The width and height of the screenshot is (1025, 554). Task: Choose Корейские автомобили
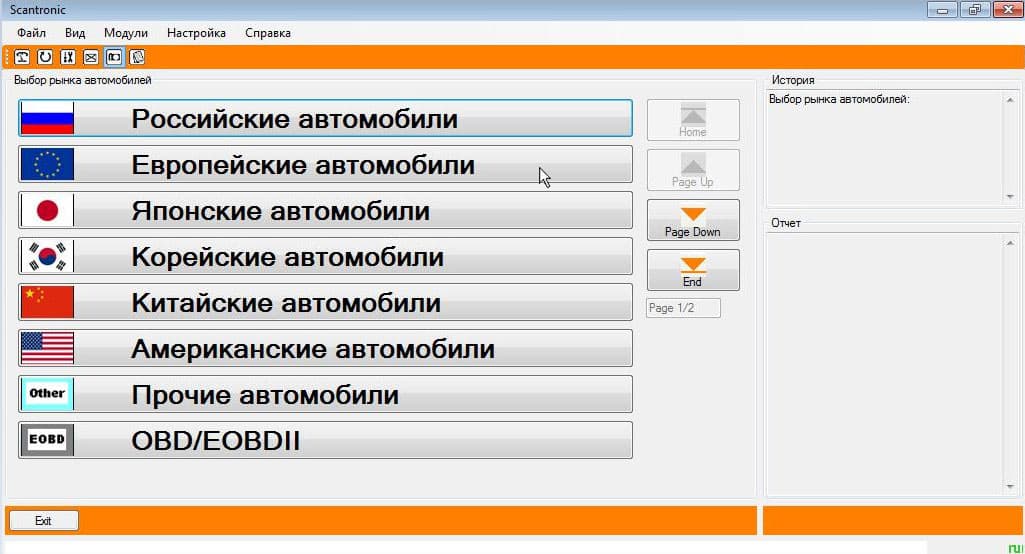pyautogui.click(x=326, y=256)
